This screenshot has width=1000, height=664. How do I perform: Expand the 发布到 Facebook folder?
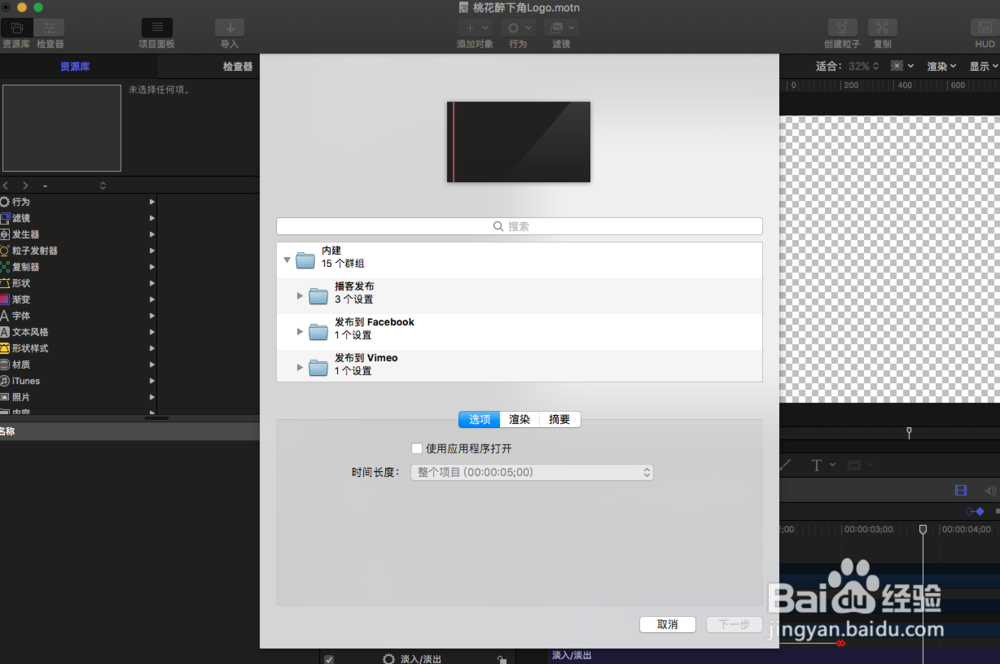[300, 331]
